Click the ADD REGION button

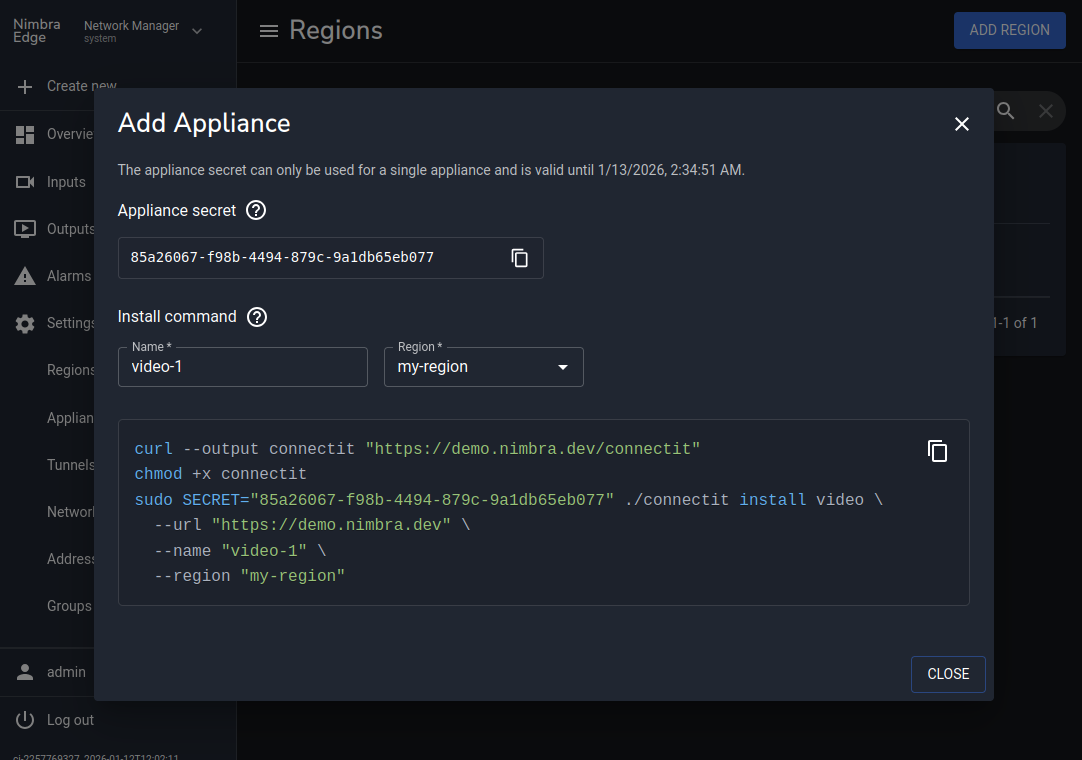coord(1009,30)
